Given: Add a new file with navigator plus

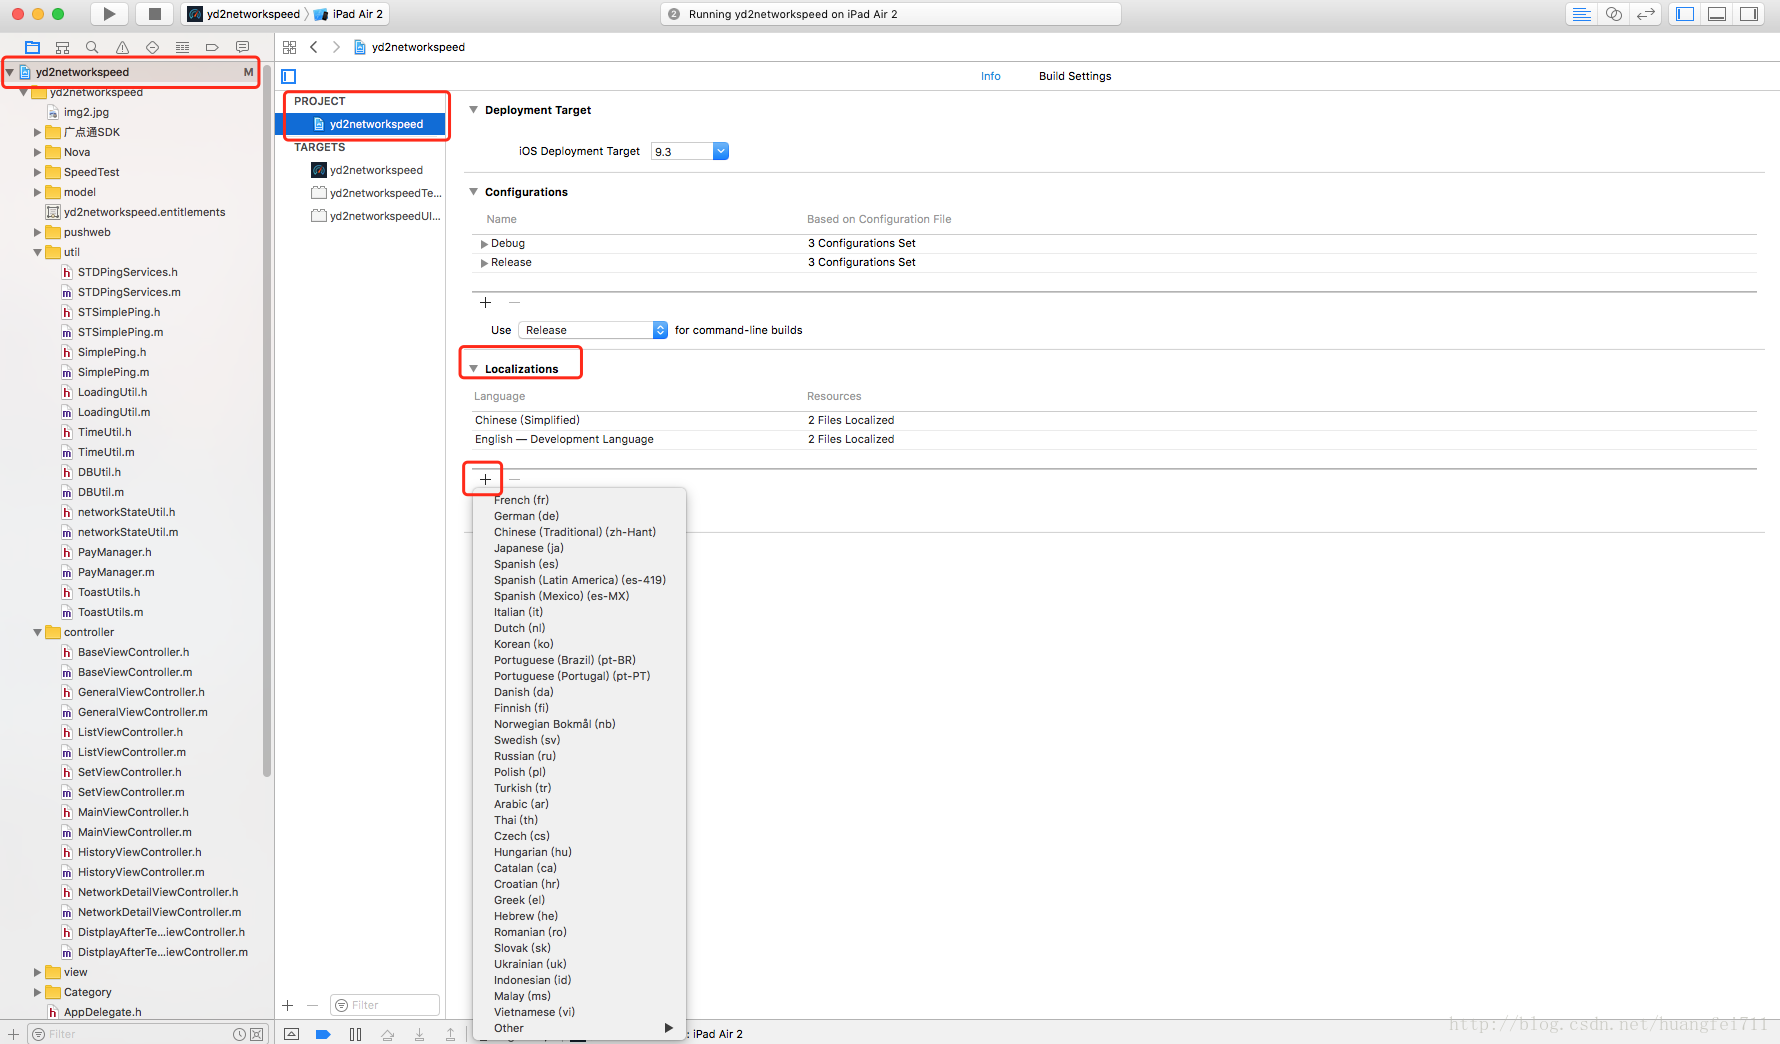Looking at the screenshot, I should (13, 1034).
